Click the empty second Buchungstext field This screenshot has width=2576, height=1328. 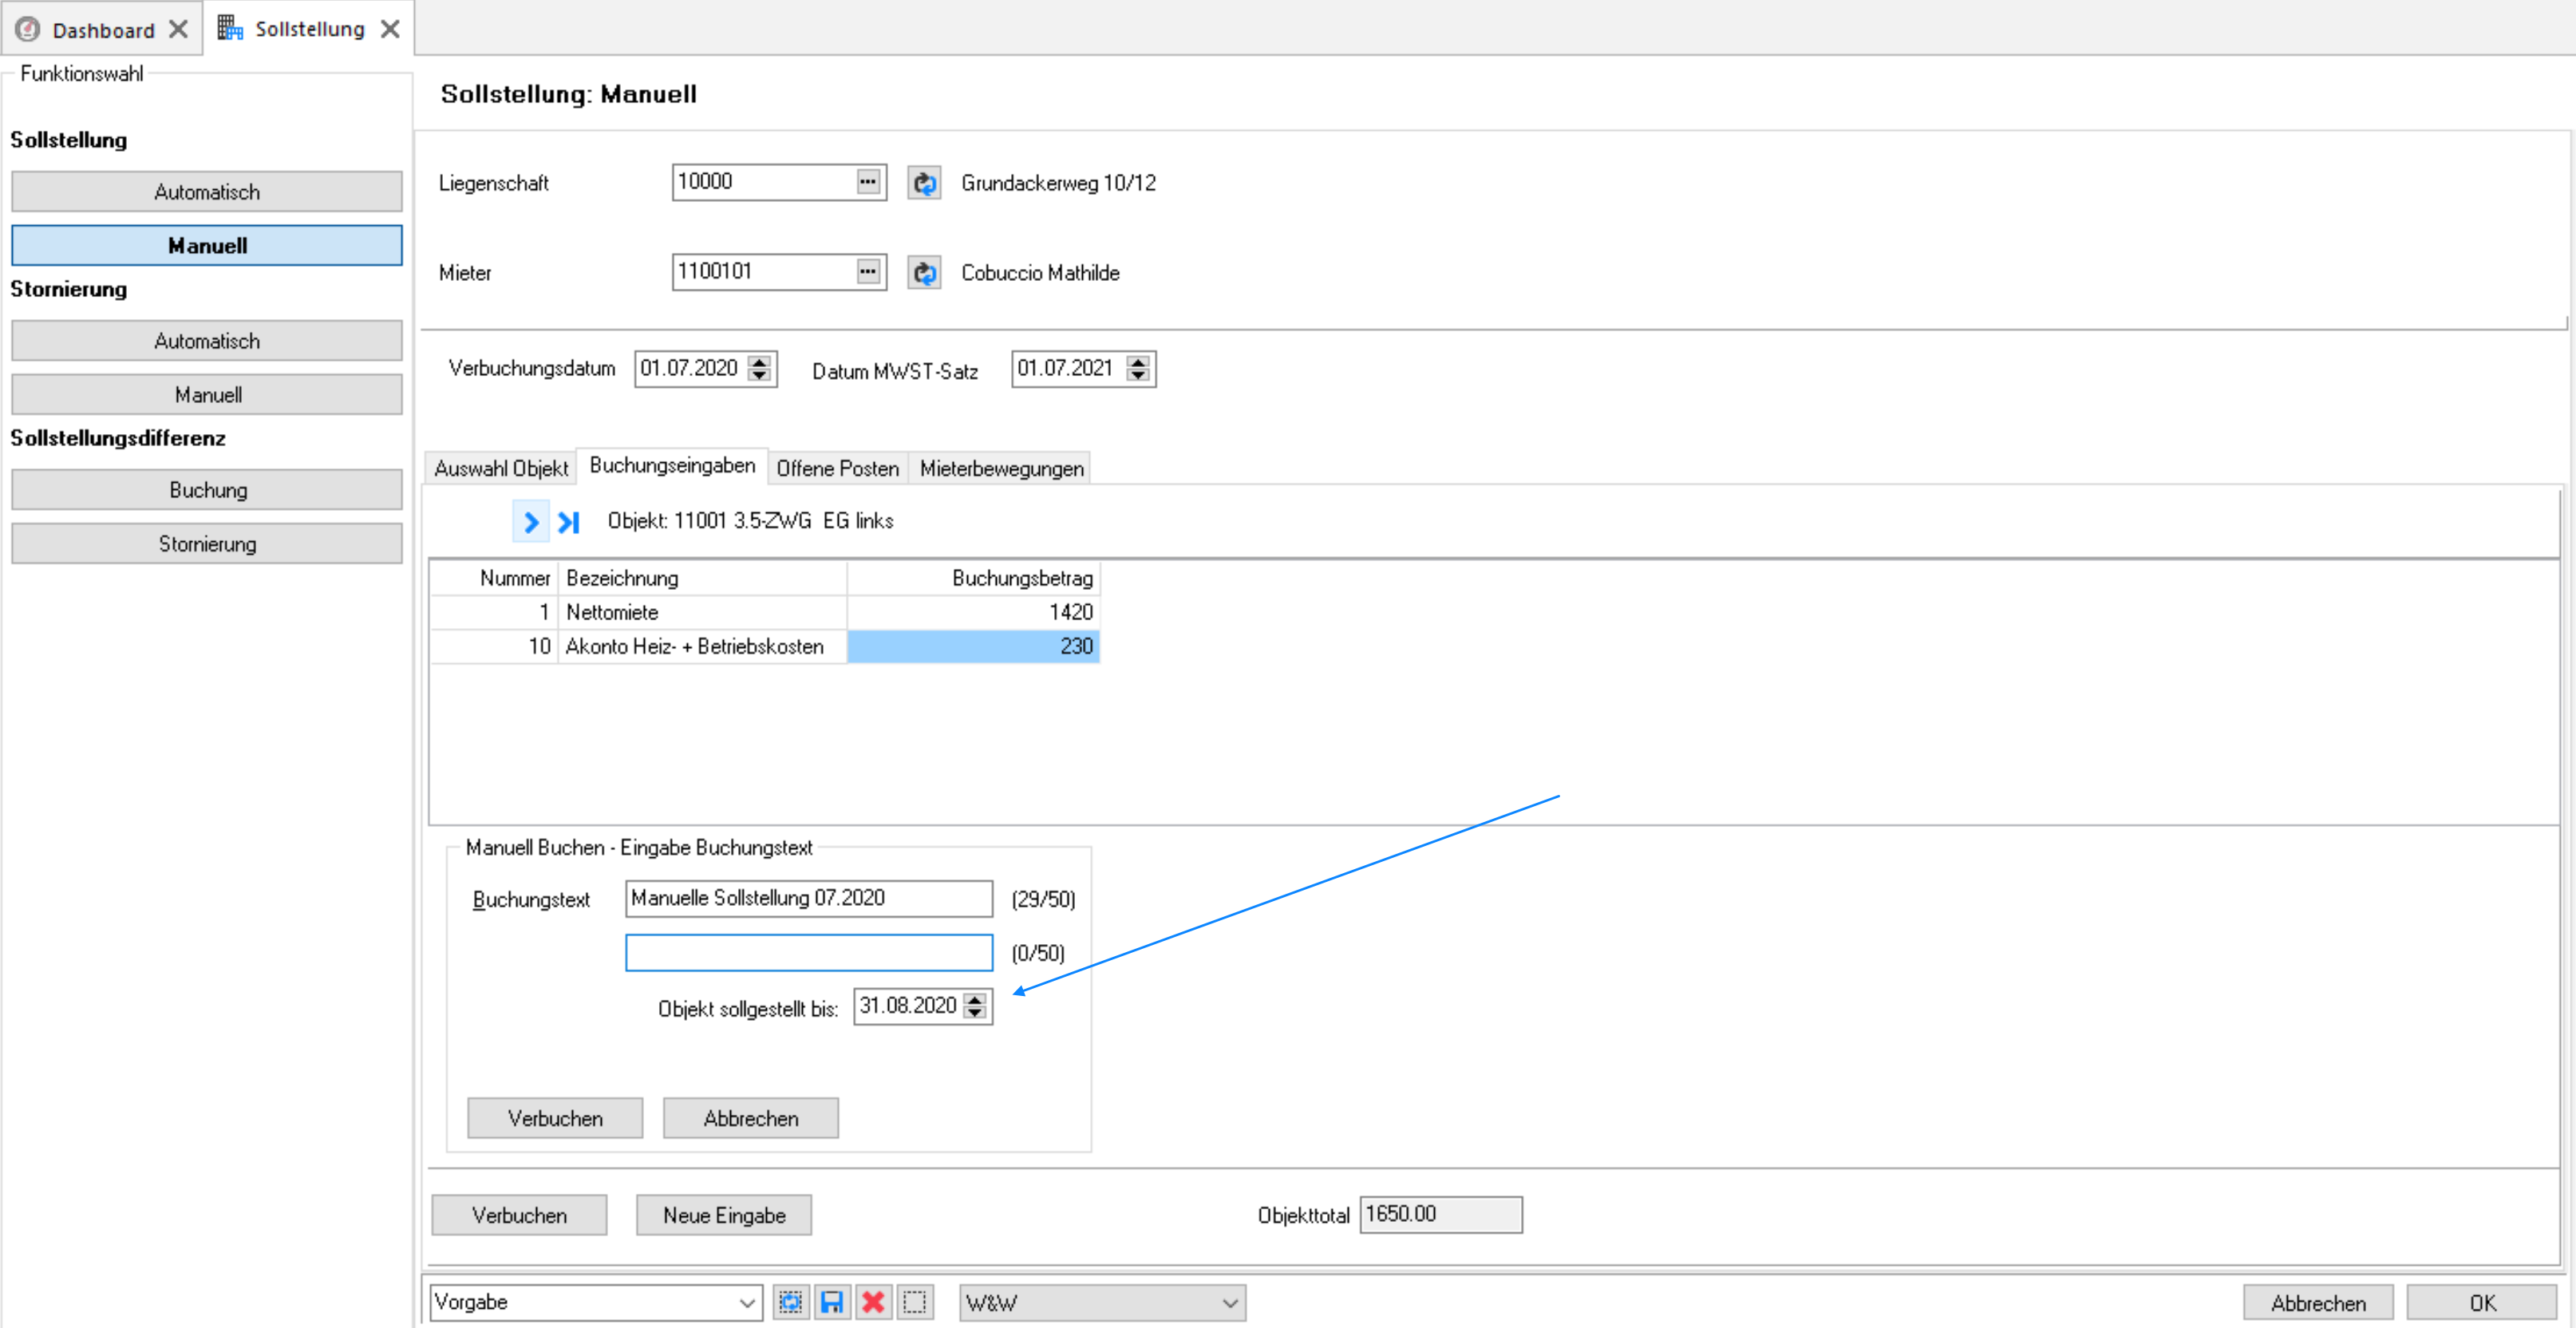click(809, 952)
